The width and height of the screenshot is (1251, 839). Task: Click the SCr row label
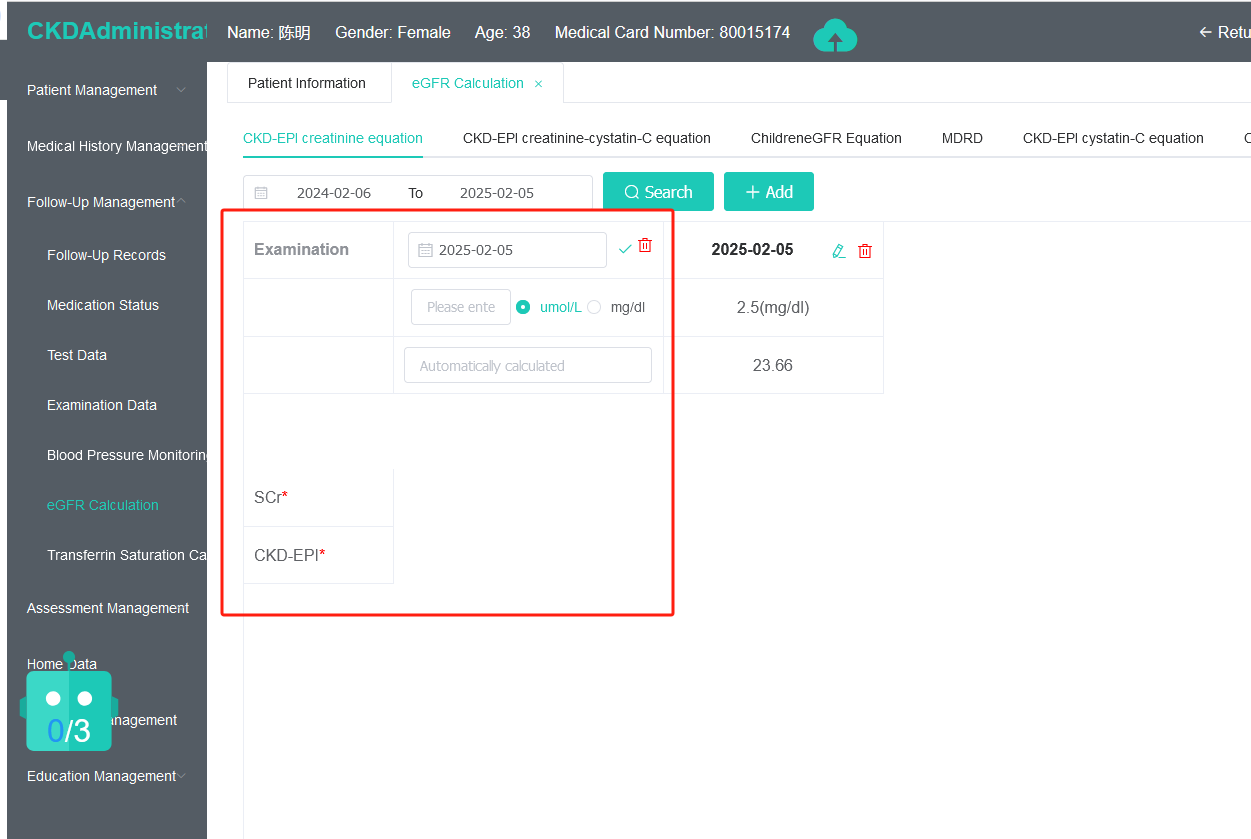point(271,497)
